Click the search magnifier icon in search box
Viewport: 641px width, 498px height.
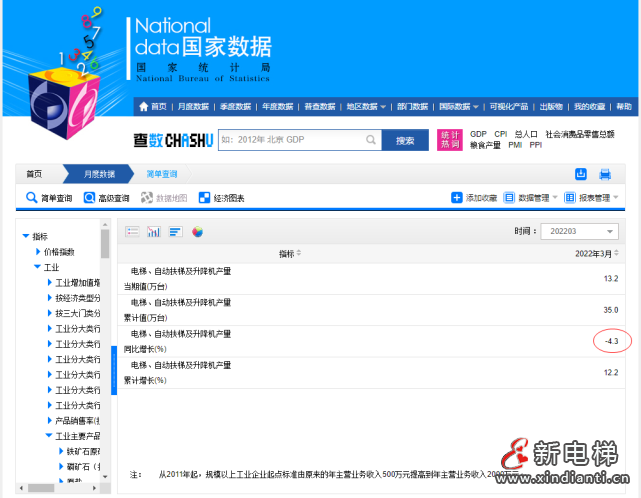[370, 140]
